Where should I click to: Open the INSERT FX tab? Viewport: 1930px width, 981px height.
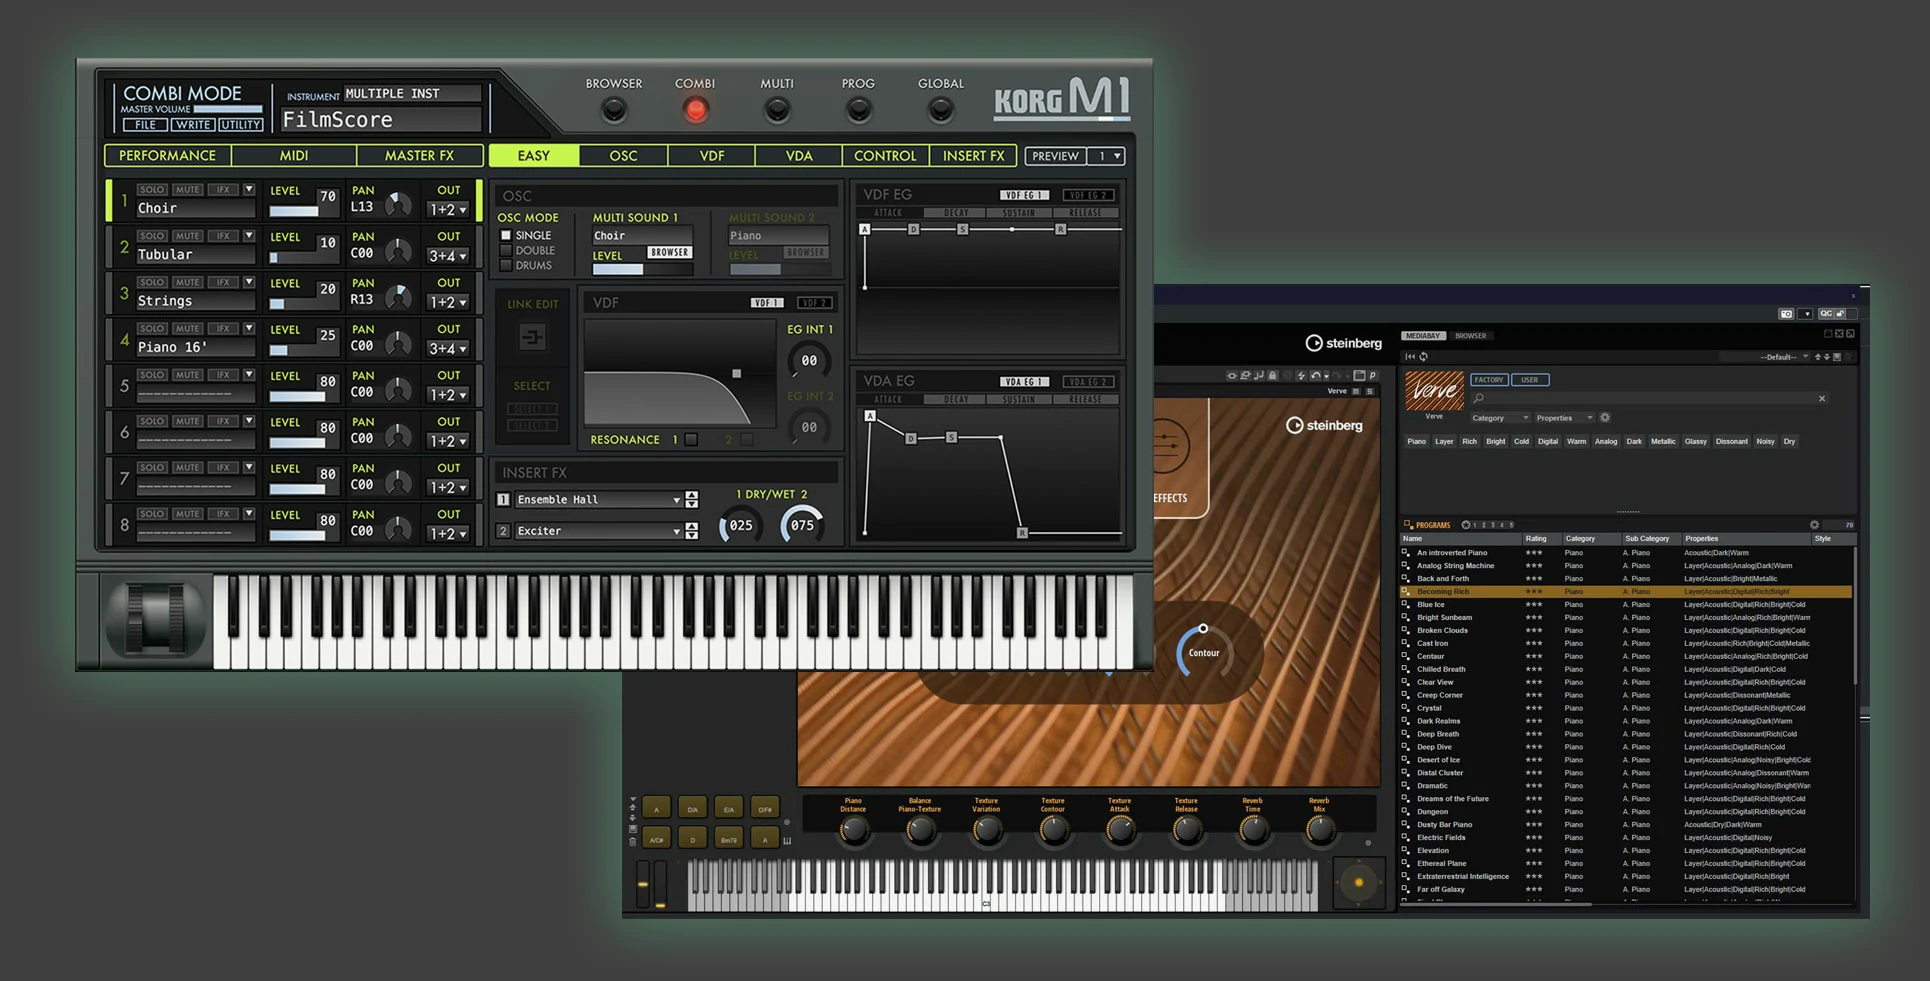click(x=973, y=156)
